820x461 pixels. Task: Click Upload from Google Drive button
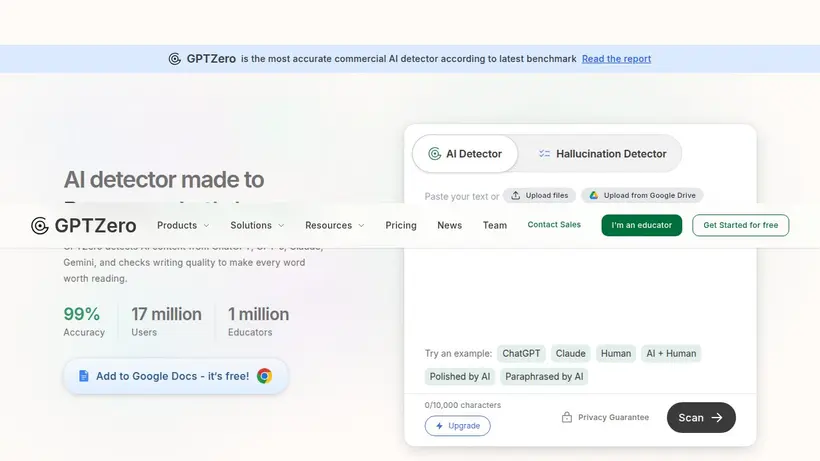click(x=642, y=195)
